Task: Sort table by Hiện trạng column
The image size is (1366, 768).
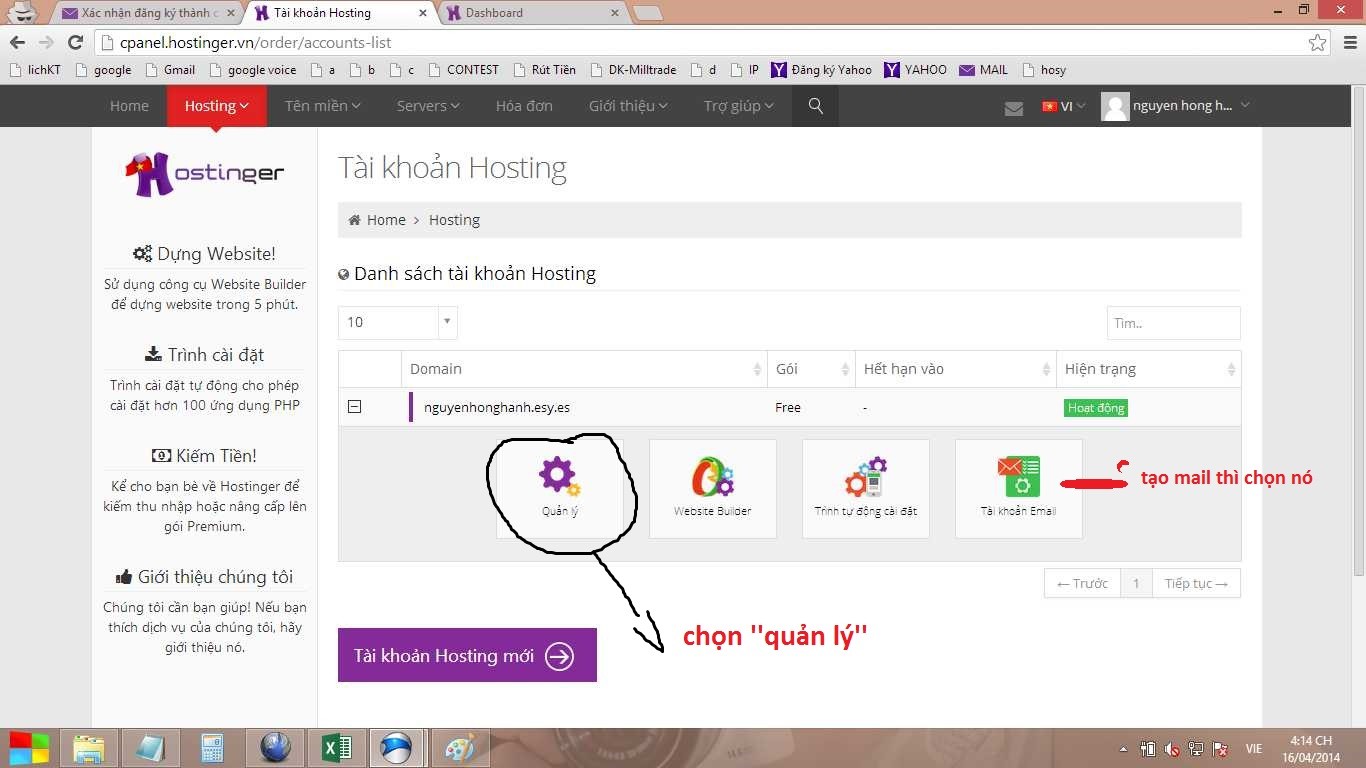Action: click(x=1148, y=369)
